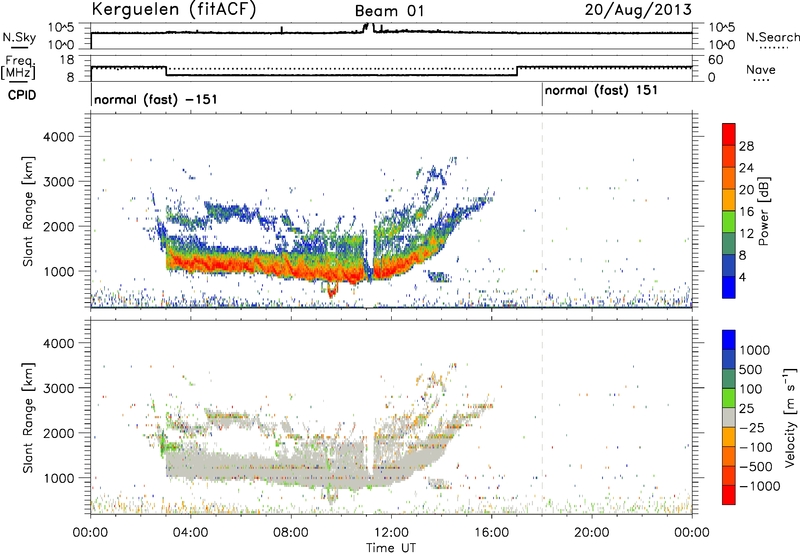Screen dimensions: 800x554
Task: Select the bright blue bottom power color swatch
Action: click(x=729, y=287)
